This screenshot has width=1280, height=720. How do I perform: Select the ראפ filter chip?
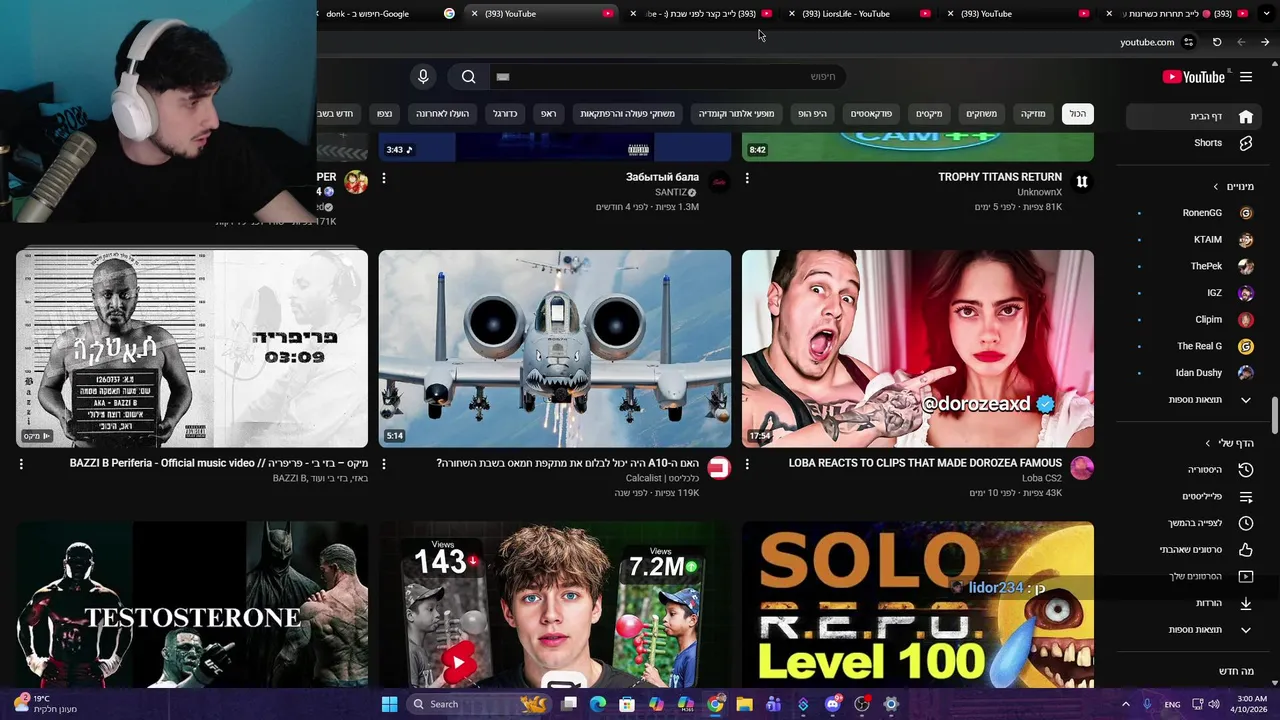549,114
